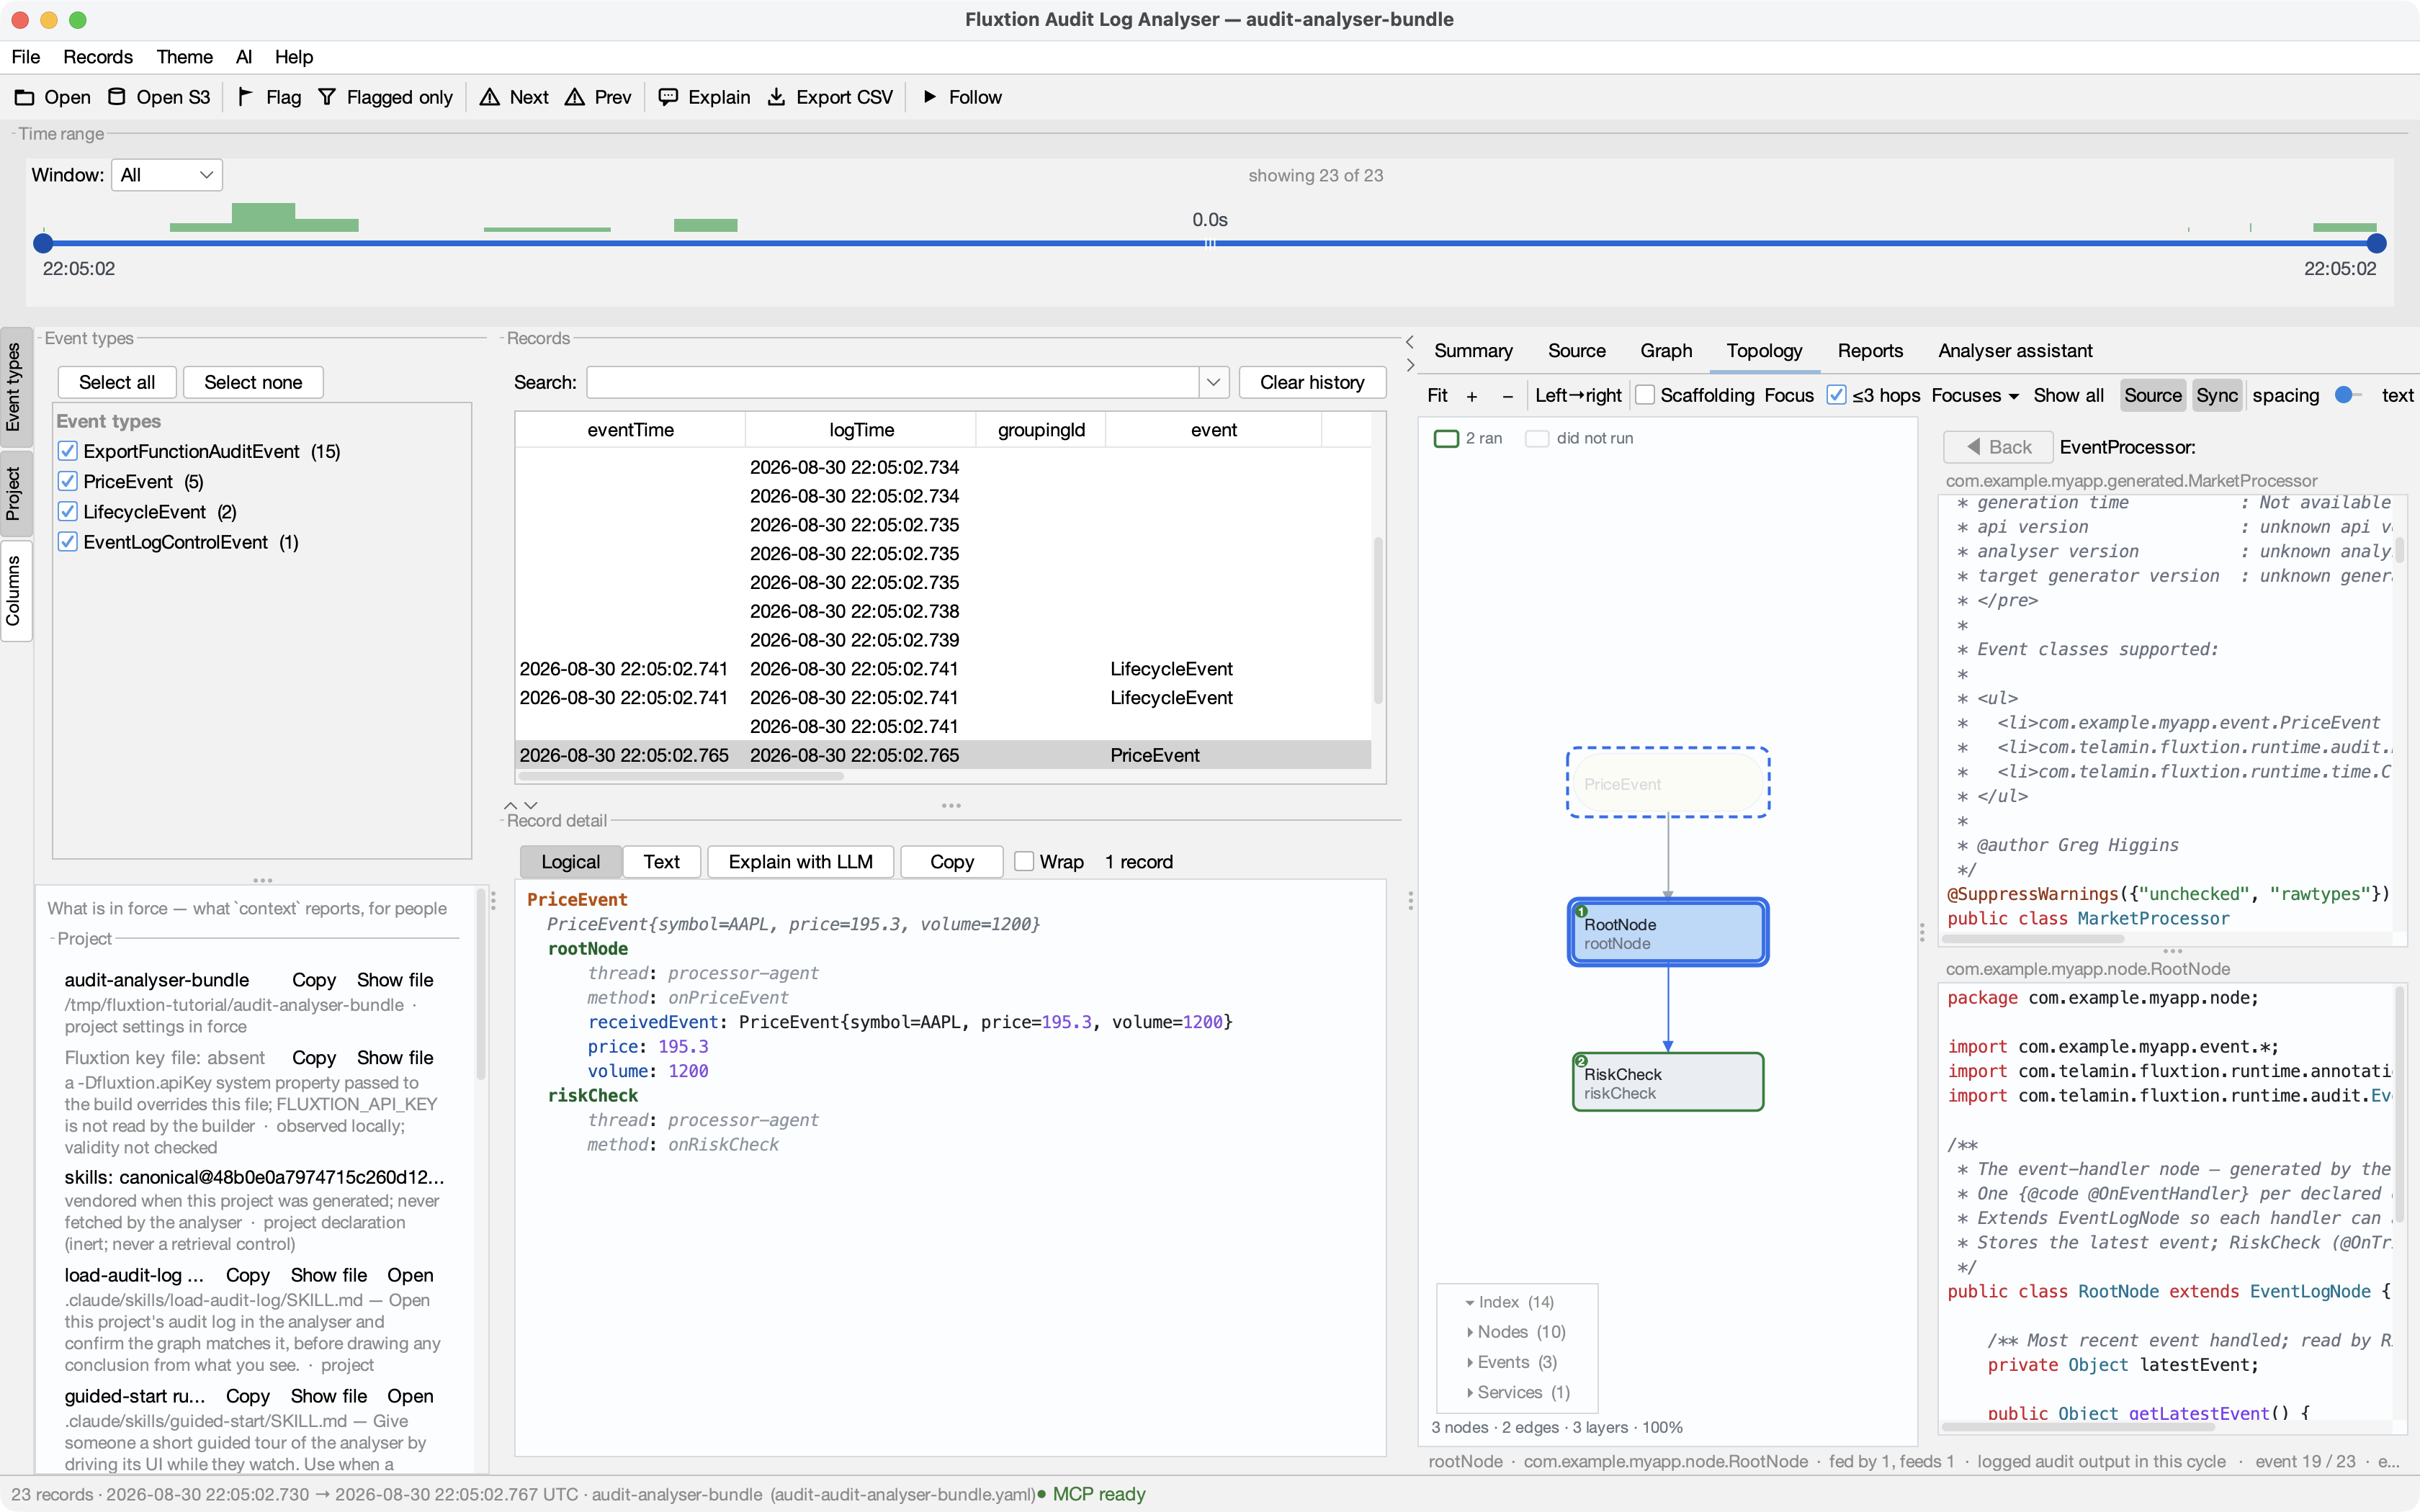Click the records table vertical scrollbar

click(1378, 620)
